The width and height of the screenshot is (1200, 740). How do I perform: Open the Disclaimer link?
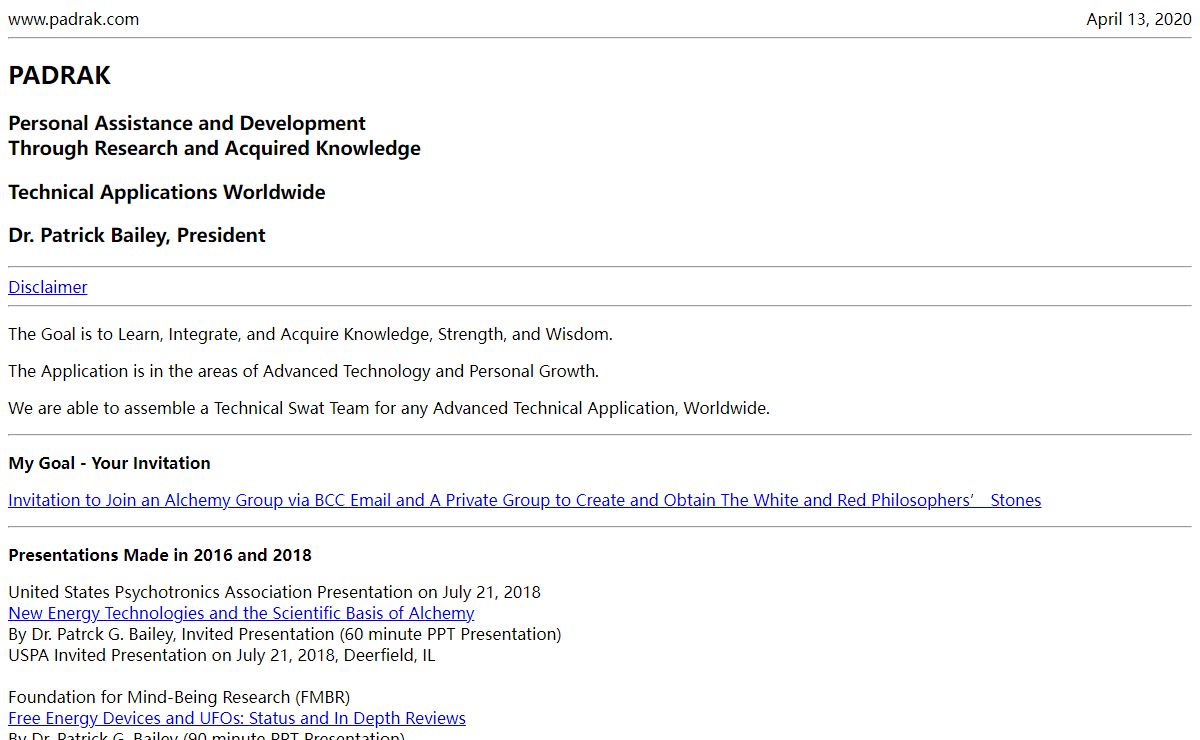[48, 287]
